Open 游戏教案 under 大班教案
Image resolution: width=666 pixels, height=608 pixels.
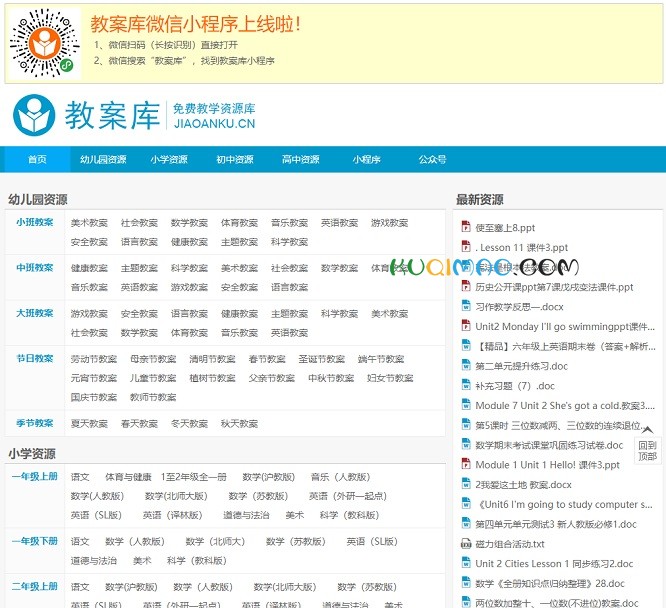coord(89,314)
